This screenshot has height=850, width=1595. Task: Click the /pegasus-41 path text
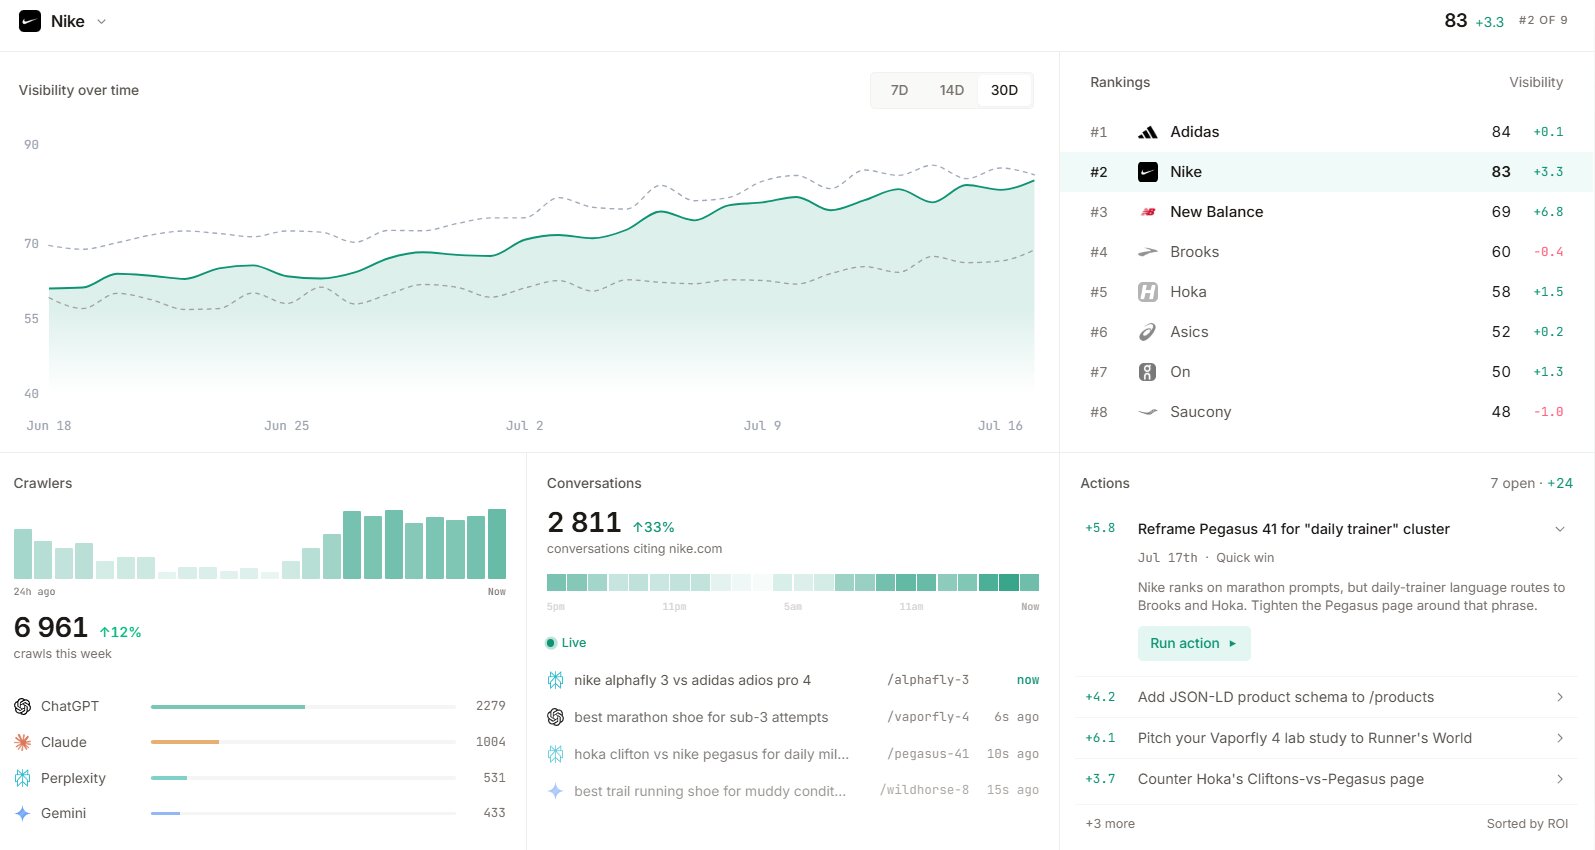pyautogui.click(x=928, y=754)
